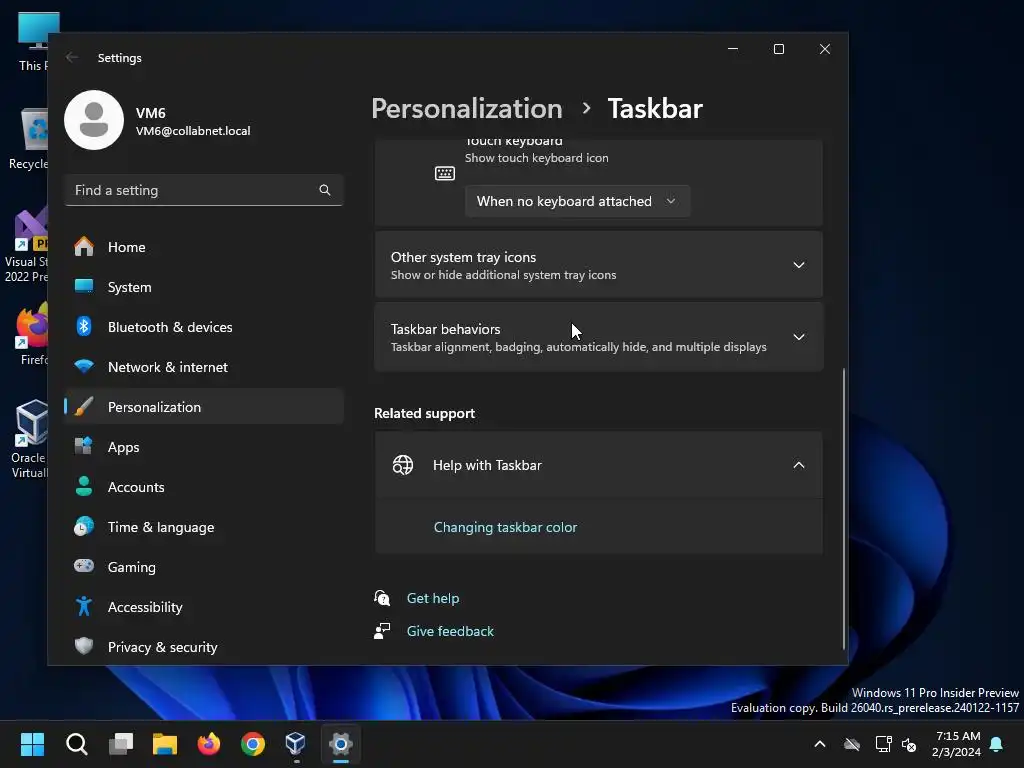Screen dimensions: 1024x768
Task: Click the Give feedback link
Action: [x=450, y=631]
